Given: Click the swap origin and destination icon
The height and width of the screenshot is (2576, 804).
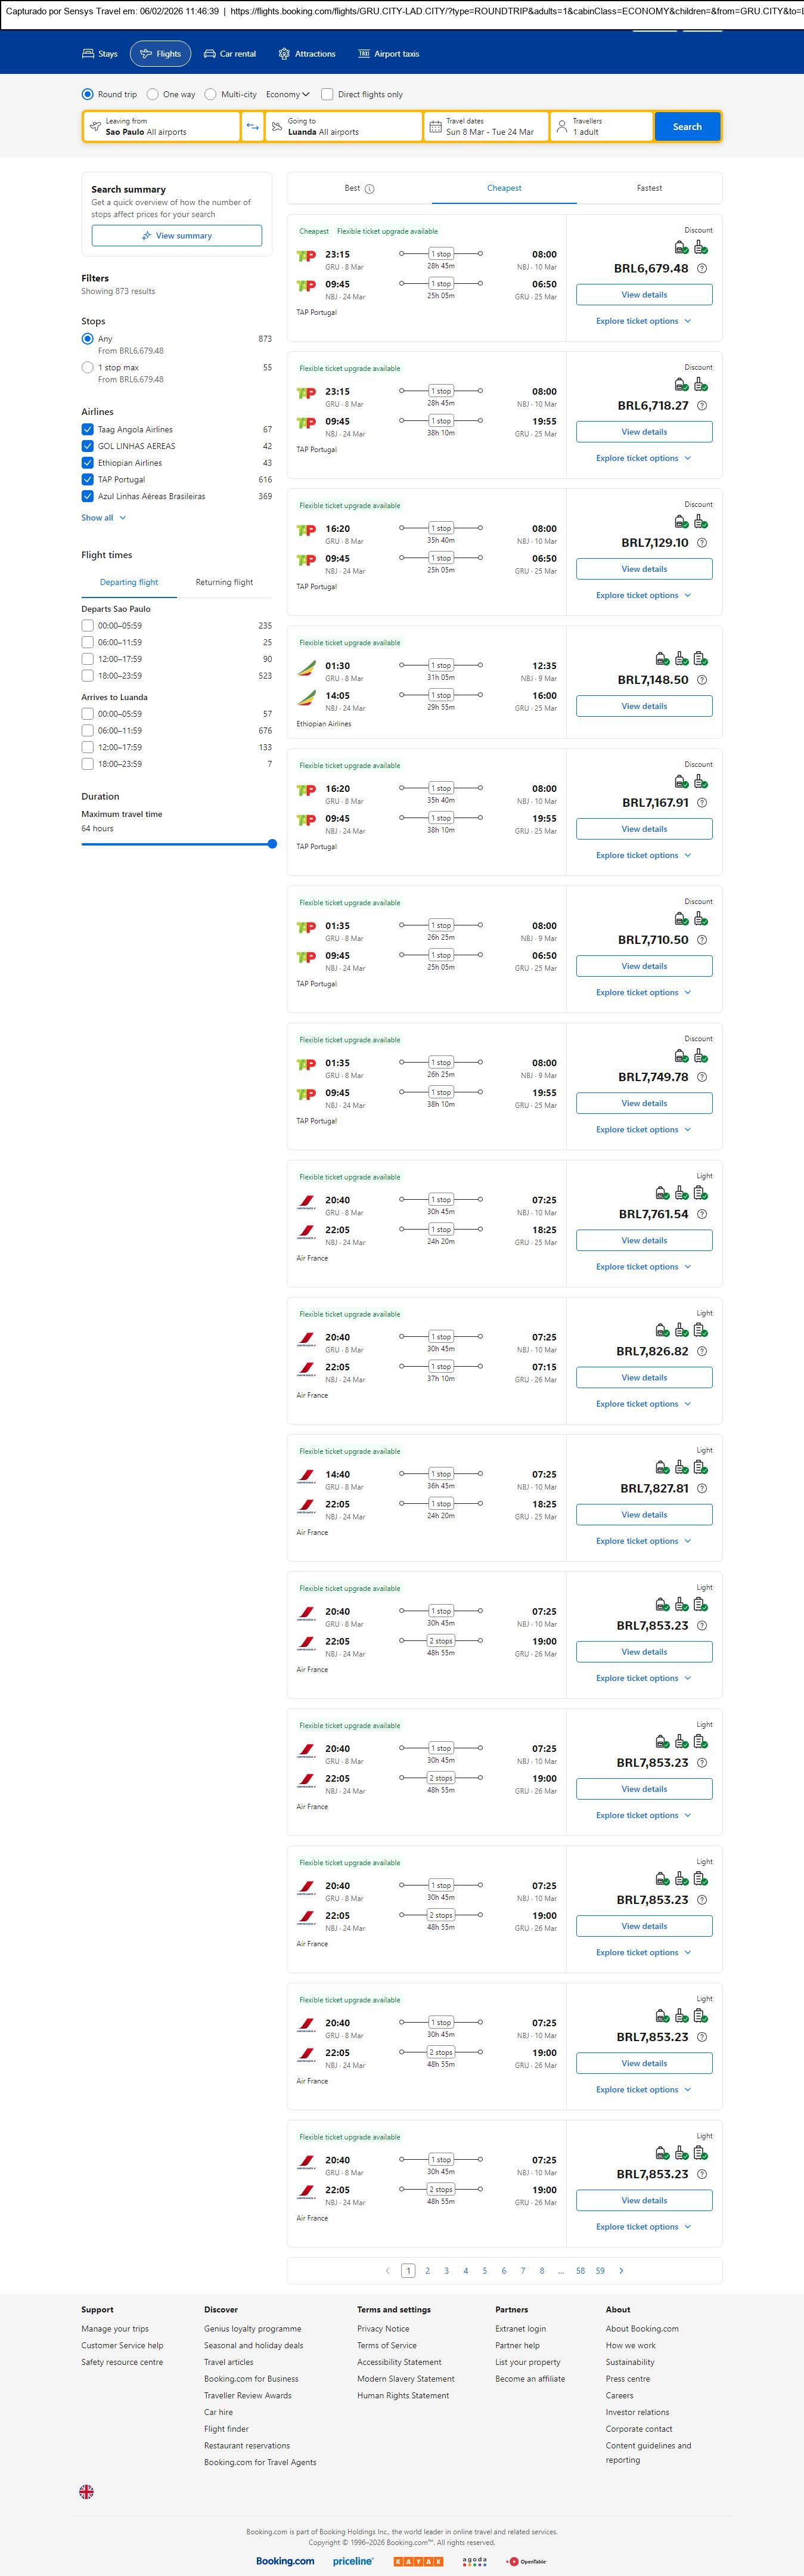Looking at the screenshot, I should click(x=252, y=127).
